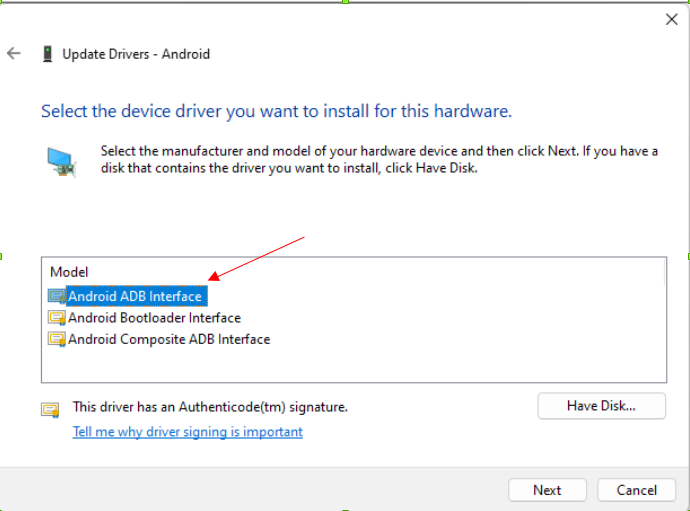The height and width of the screenshot is (511, 690).
Task: Close the Update Drivers dialog
Action: click(672, 19)
